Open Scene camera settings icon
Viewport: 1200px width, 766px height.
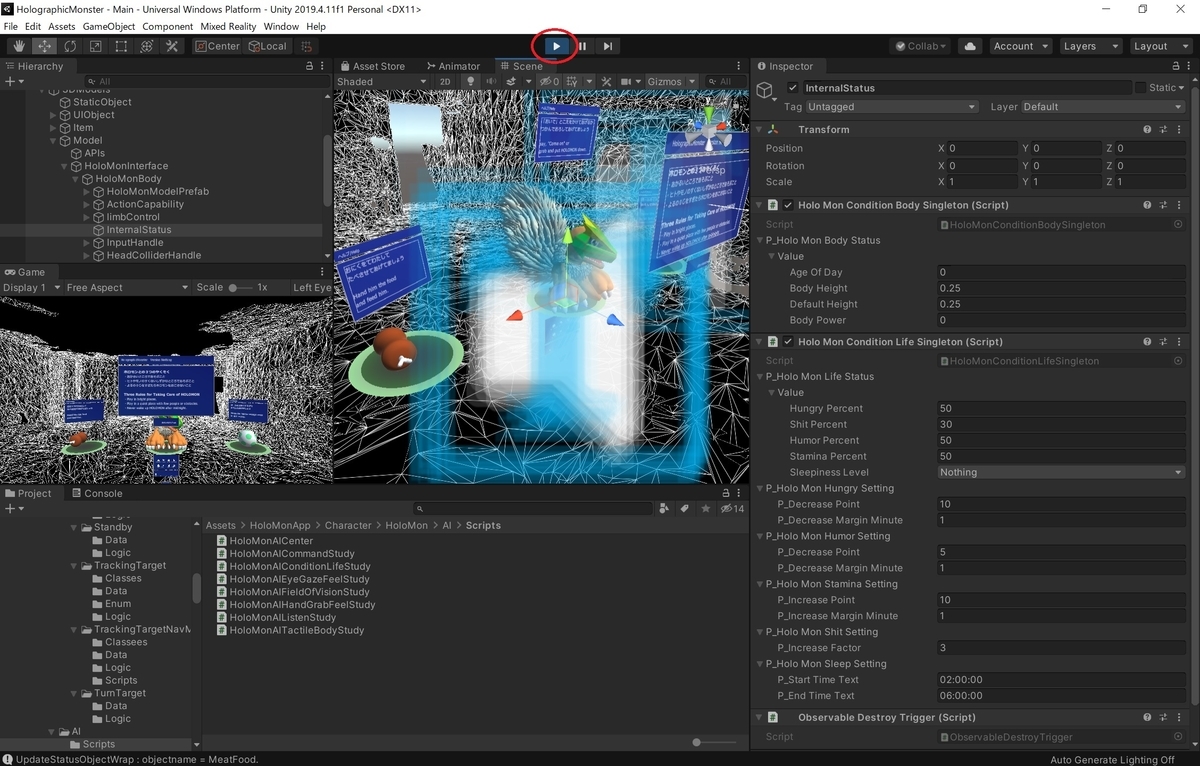pos(628,82)
